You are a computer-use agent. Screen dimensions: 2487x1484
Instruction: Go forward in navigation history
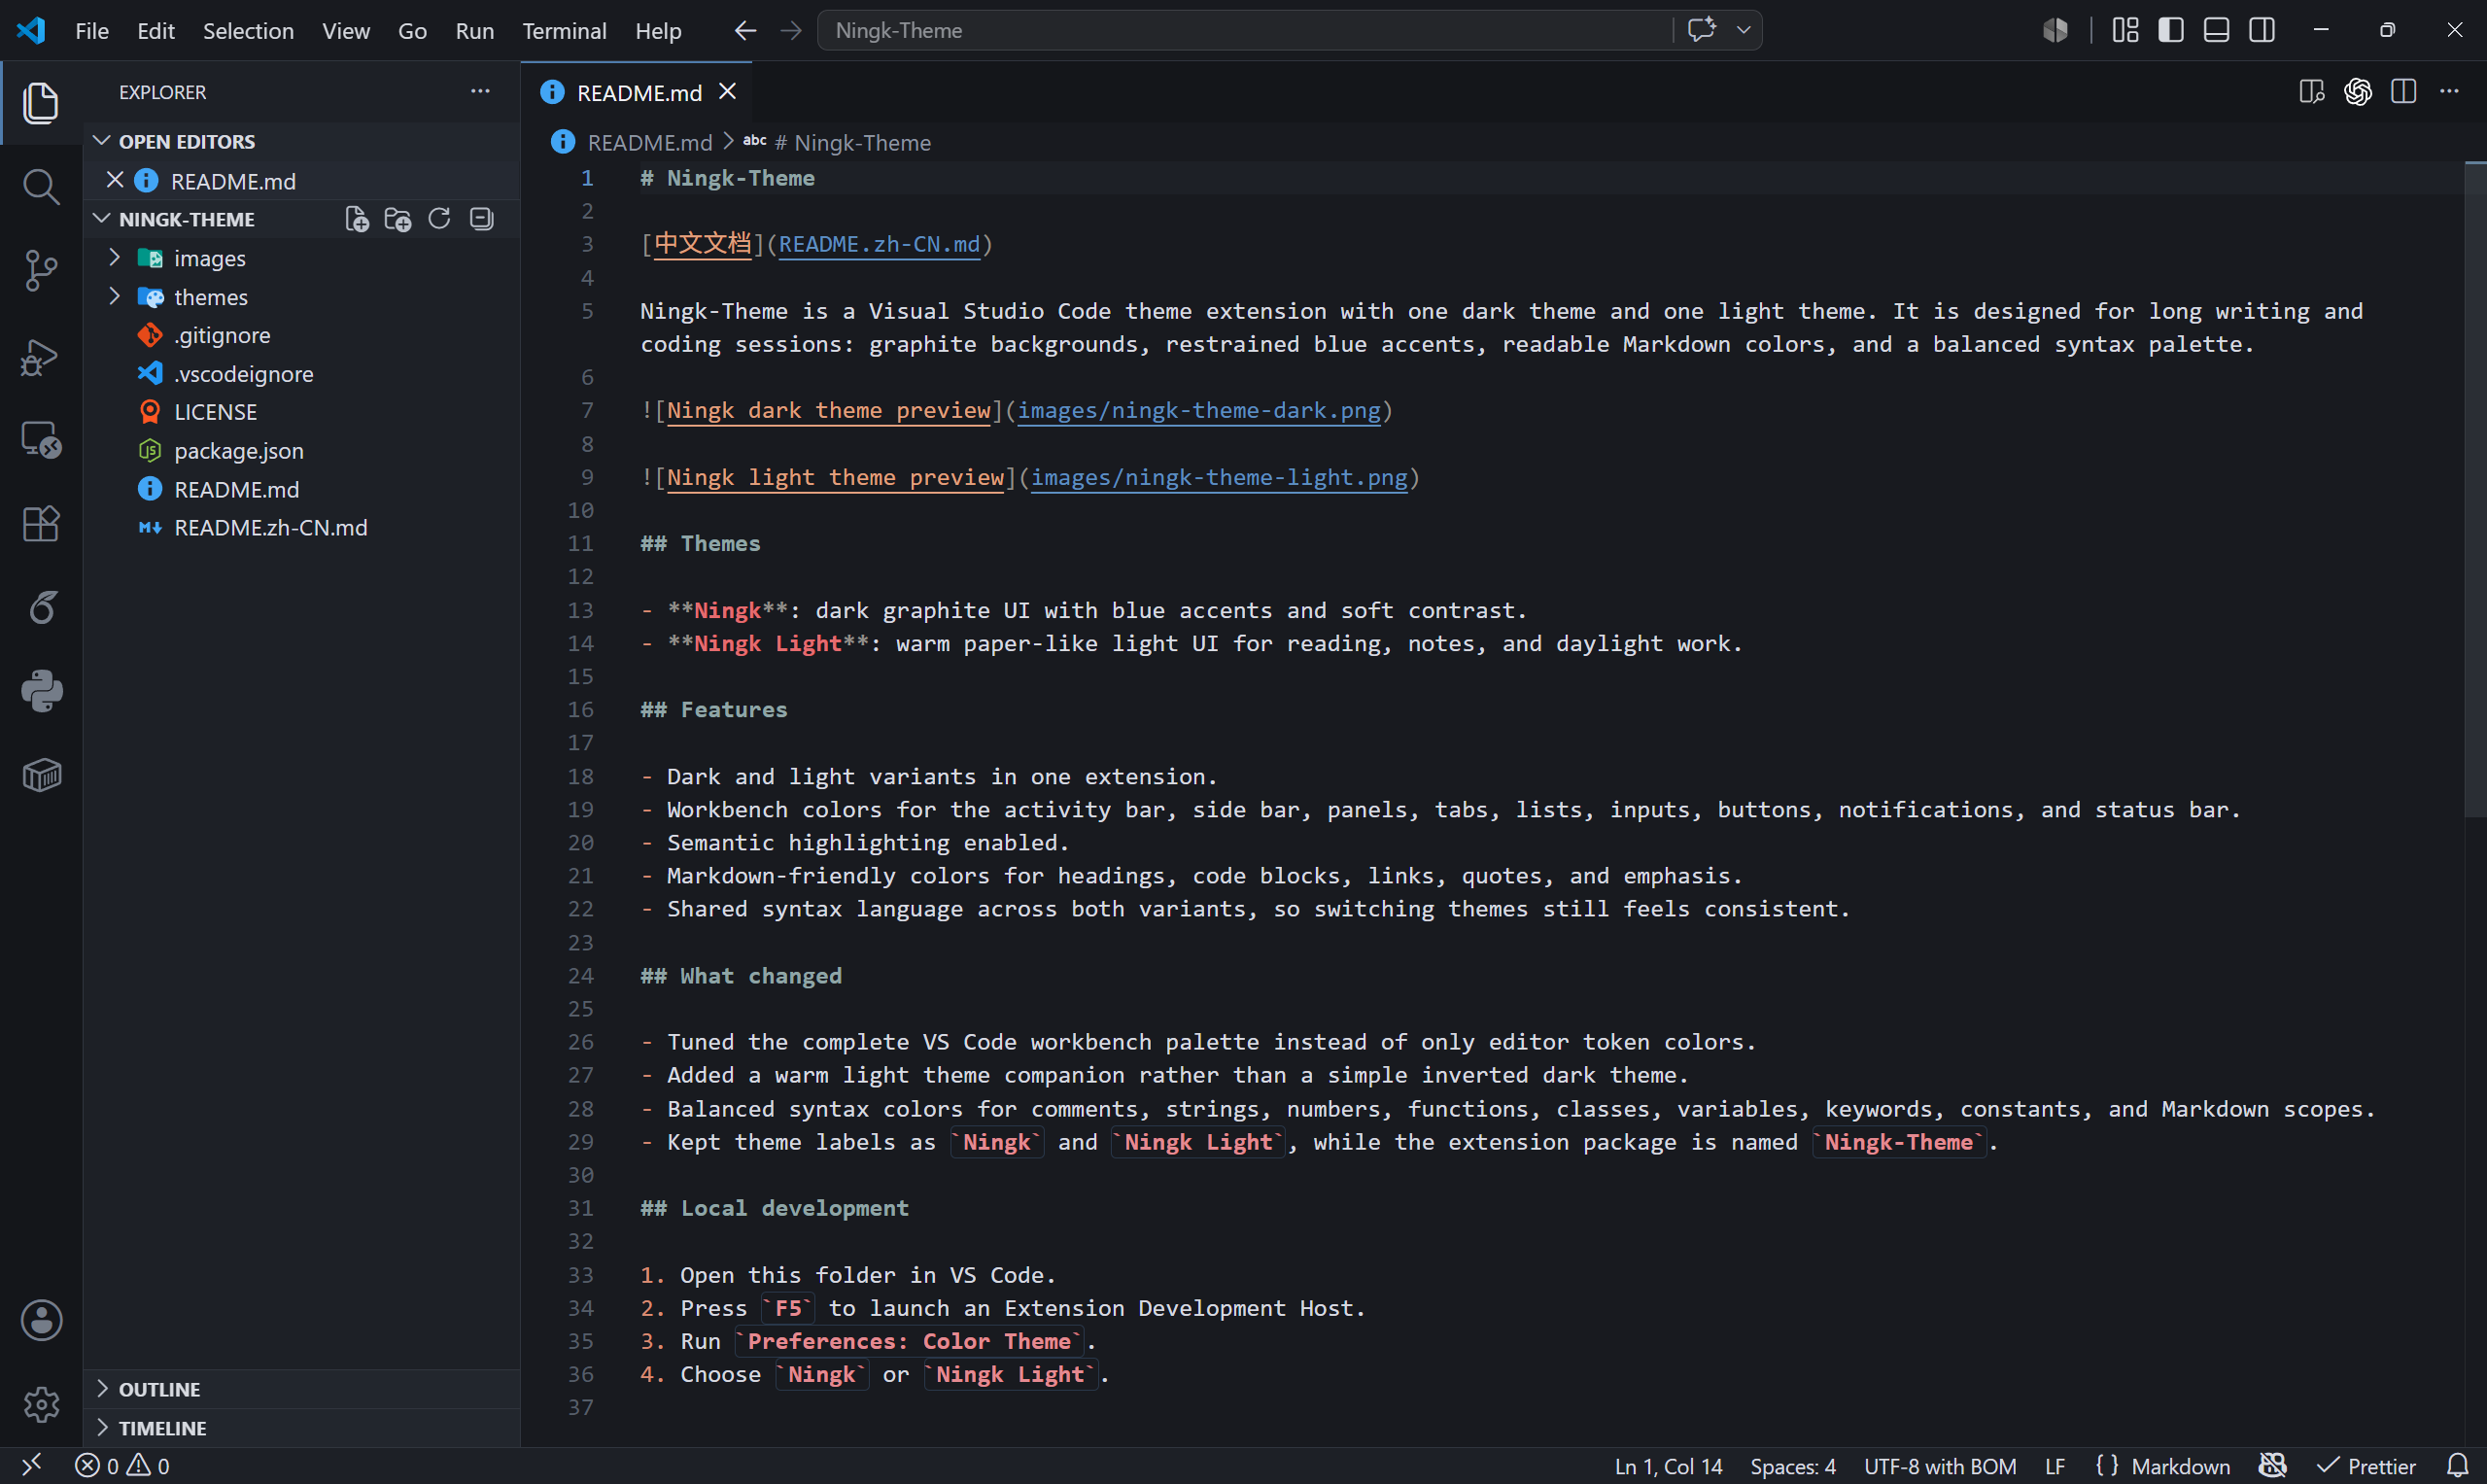[x=791, y=31]
